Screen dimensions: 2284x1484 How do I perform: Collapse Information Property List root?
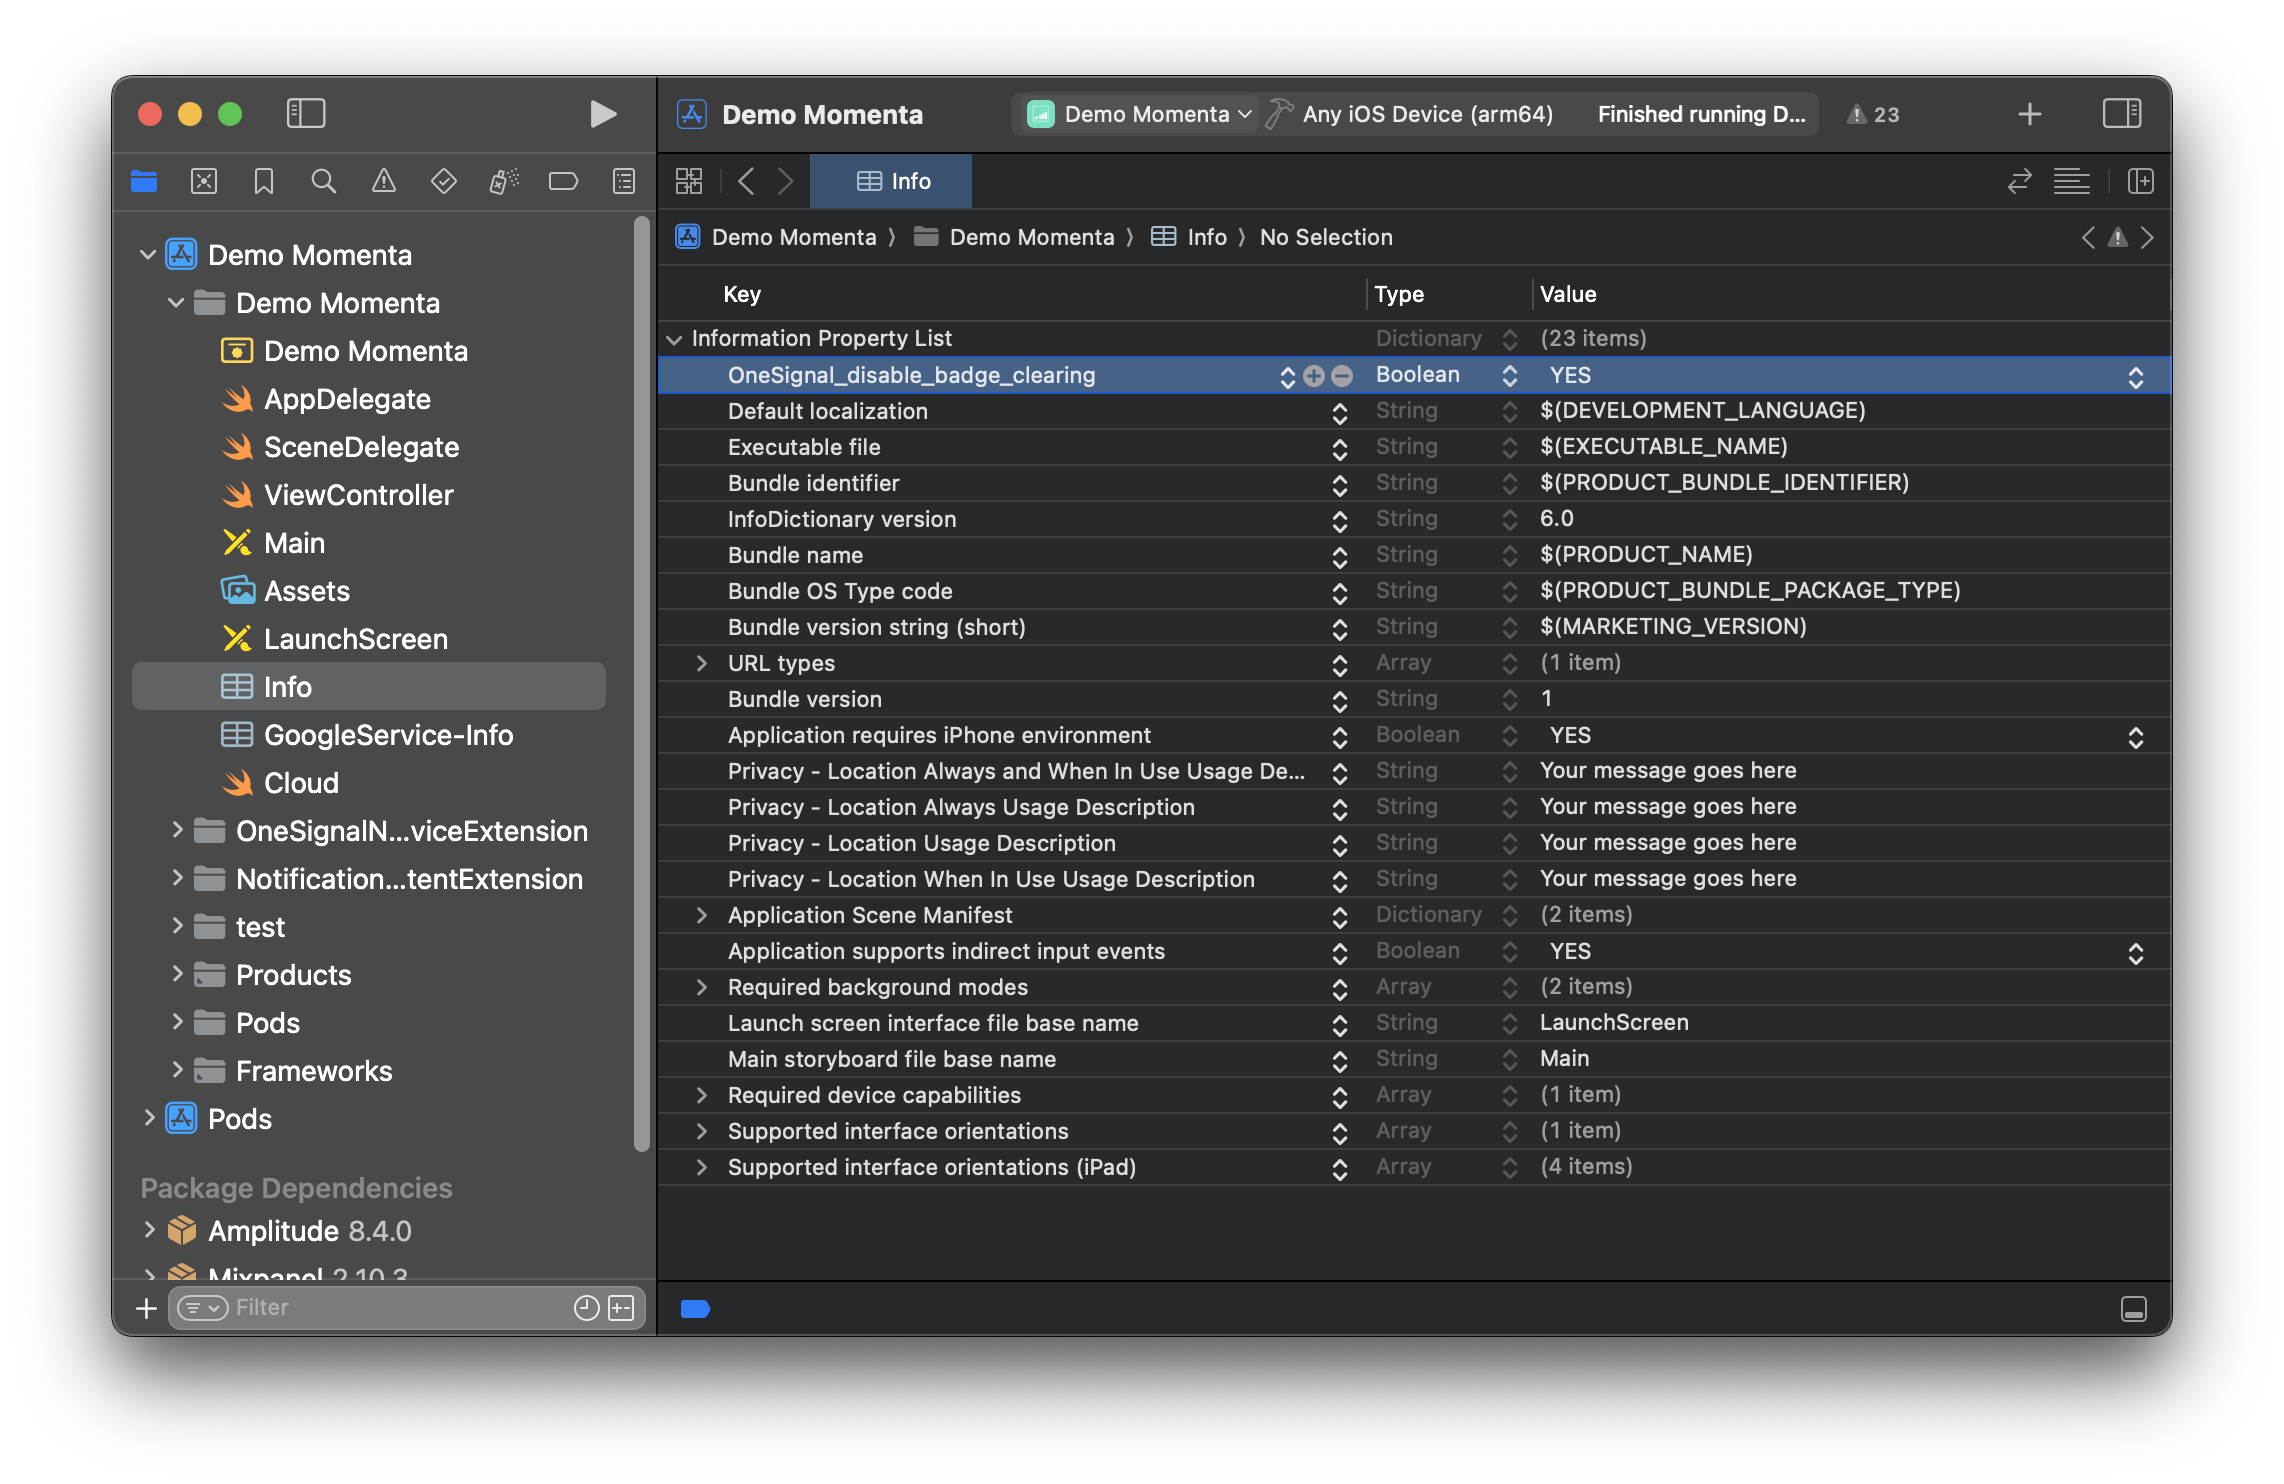[x=674, y=340]
